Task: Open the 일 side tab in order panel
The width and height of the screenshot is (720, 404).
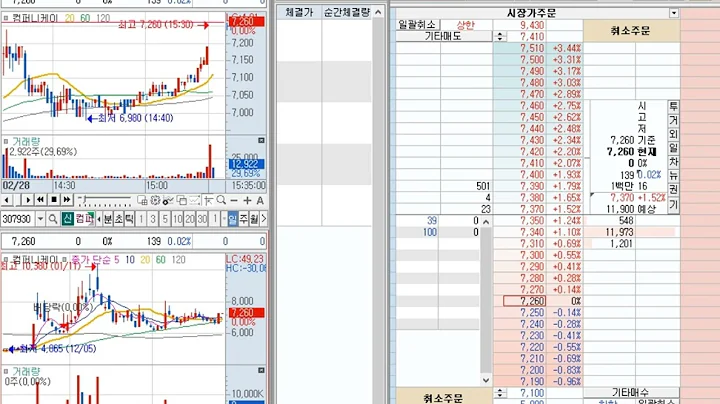Action: tap(673, 148)
